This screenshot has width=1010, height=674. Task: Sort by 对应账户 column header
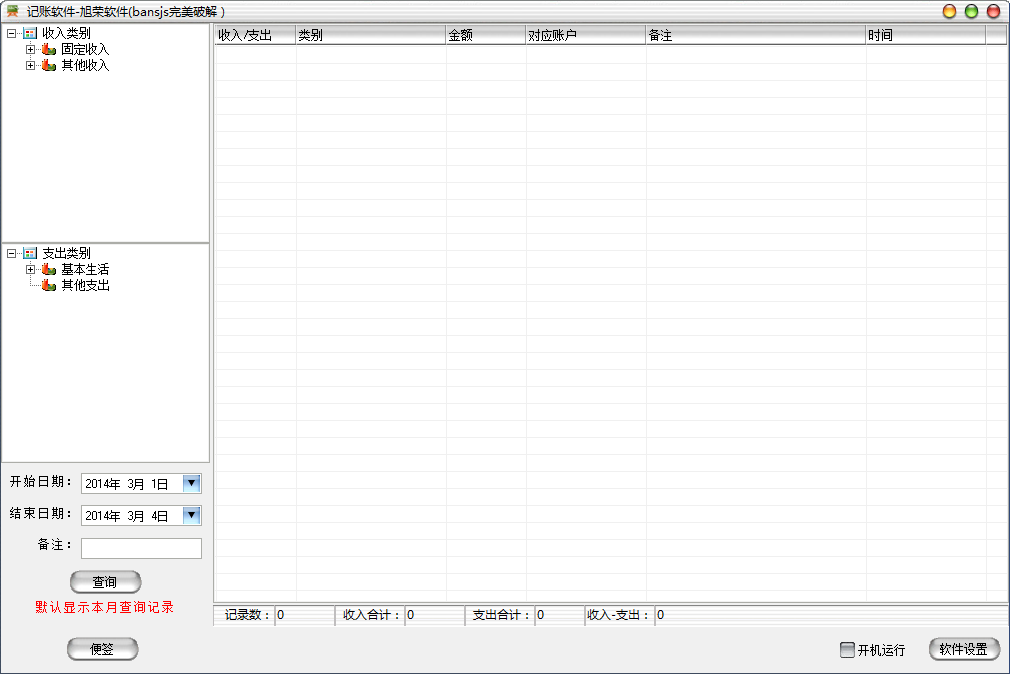586,35
